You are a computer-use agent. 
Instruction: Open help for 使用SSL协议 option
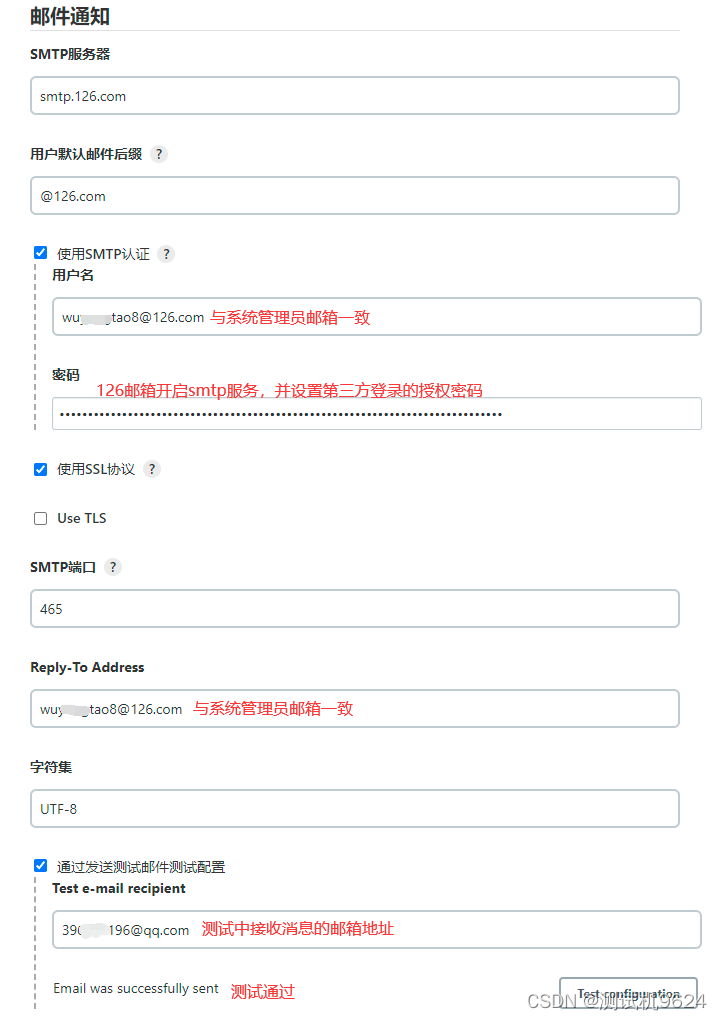[x=151, y=469]
